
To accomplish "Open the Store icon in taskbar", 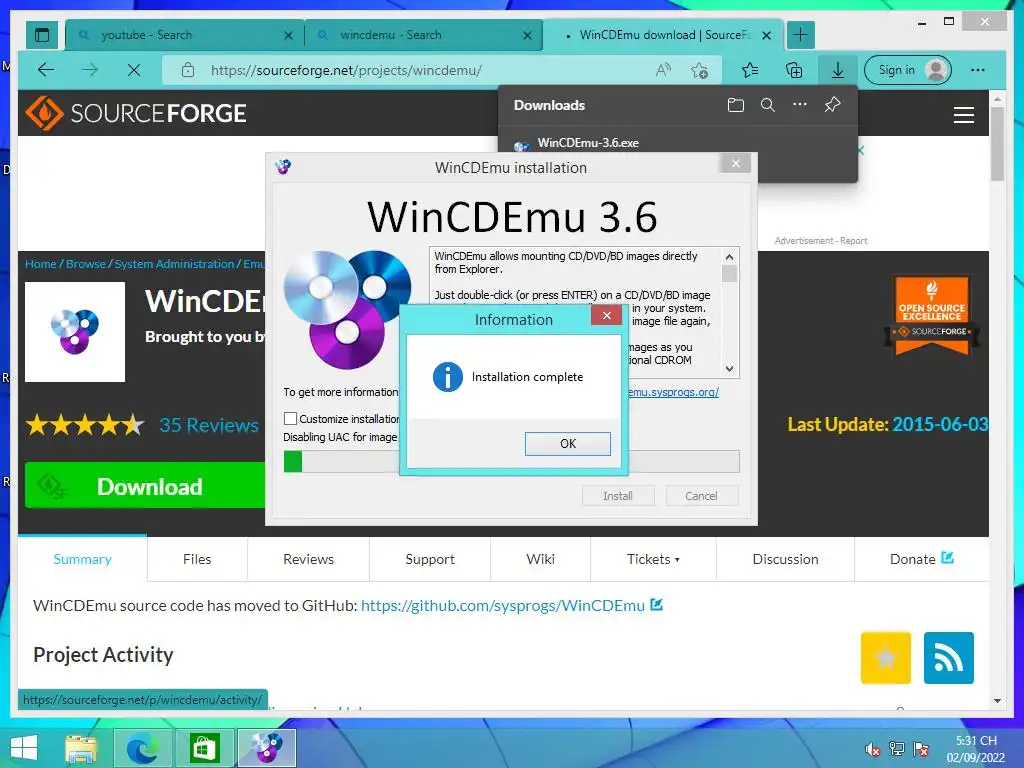I will [204, 748].
